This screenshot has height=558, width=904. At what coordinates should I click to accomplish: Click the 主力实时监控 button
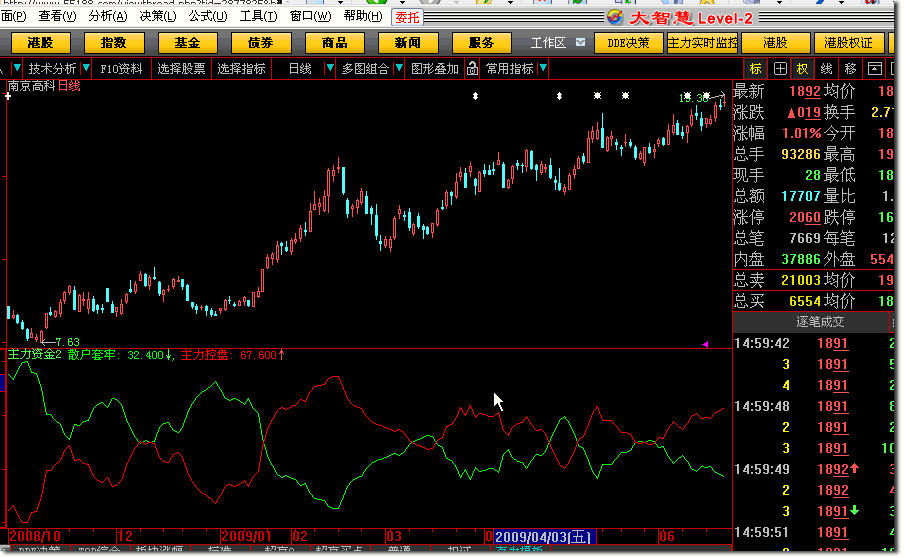702,43
